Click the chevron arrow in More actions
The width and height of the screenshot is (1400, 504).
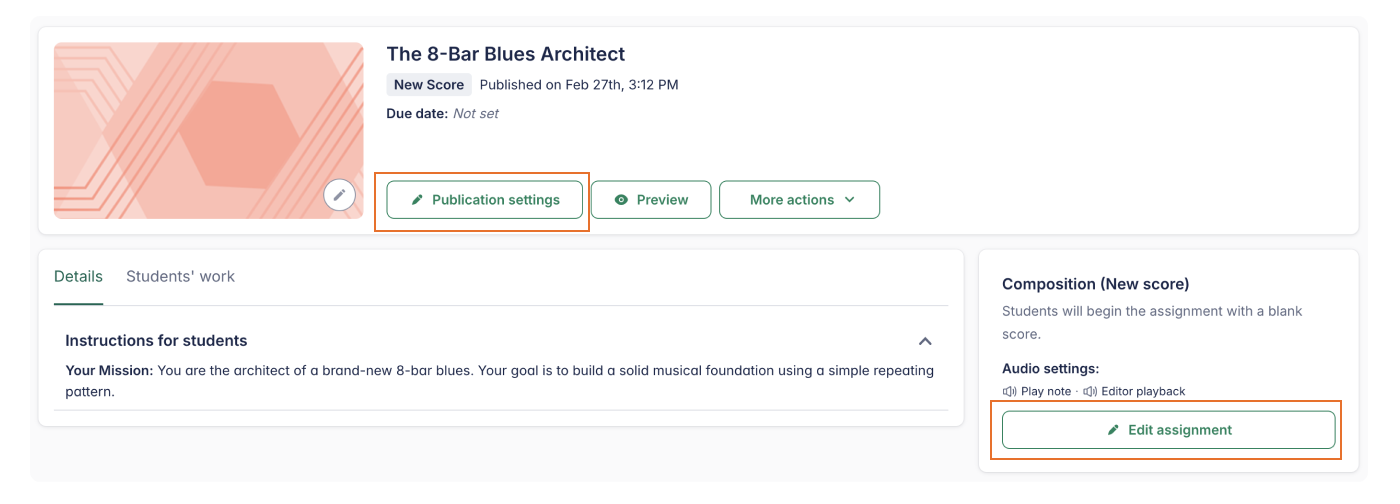tap(849, 200)
